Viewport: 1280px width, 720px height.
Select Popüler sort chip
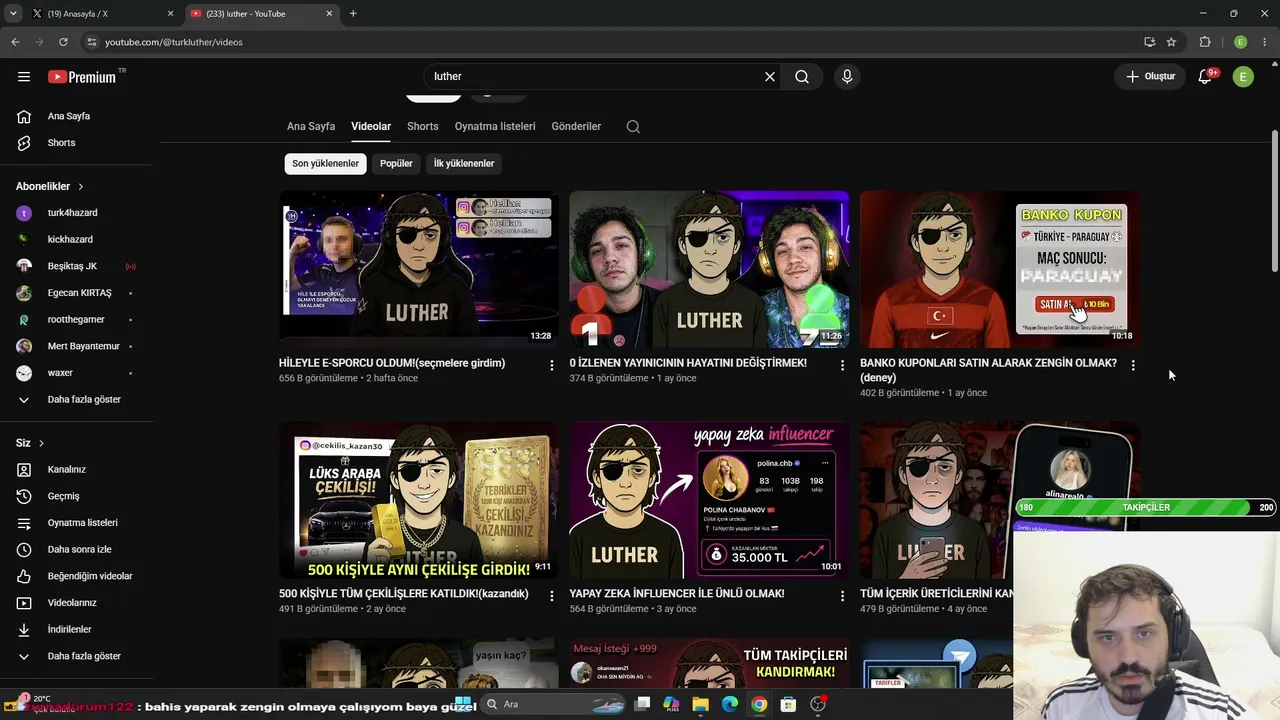[x=396, y=164]
